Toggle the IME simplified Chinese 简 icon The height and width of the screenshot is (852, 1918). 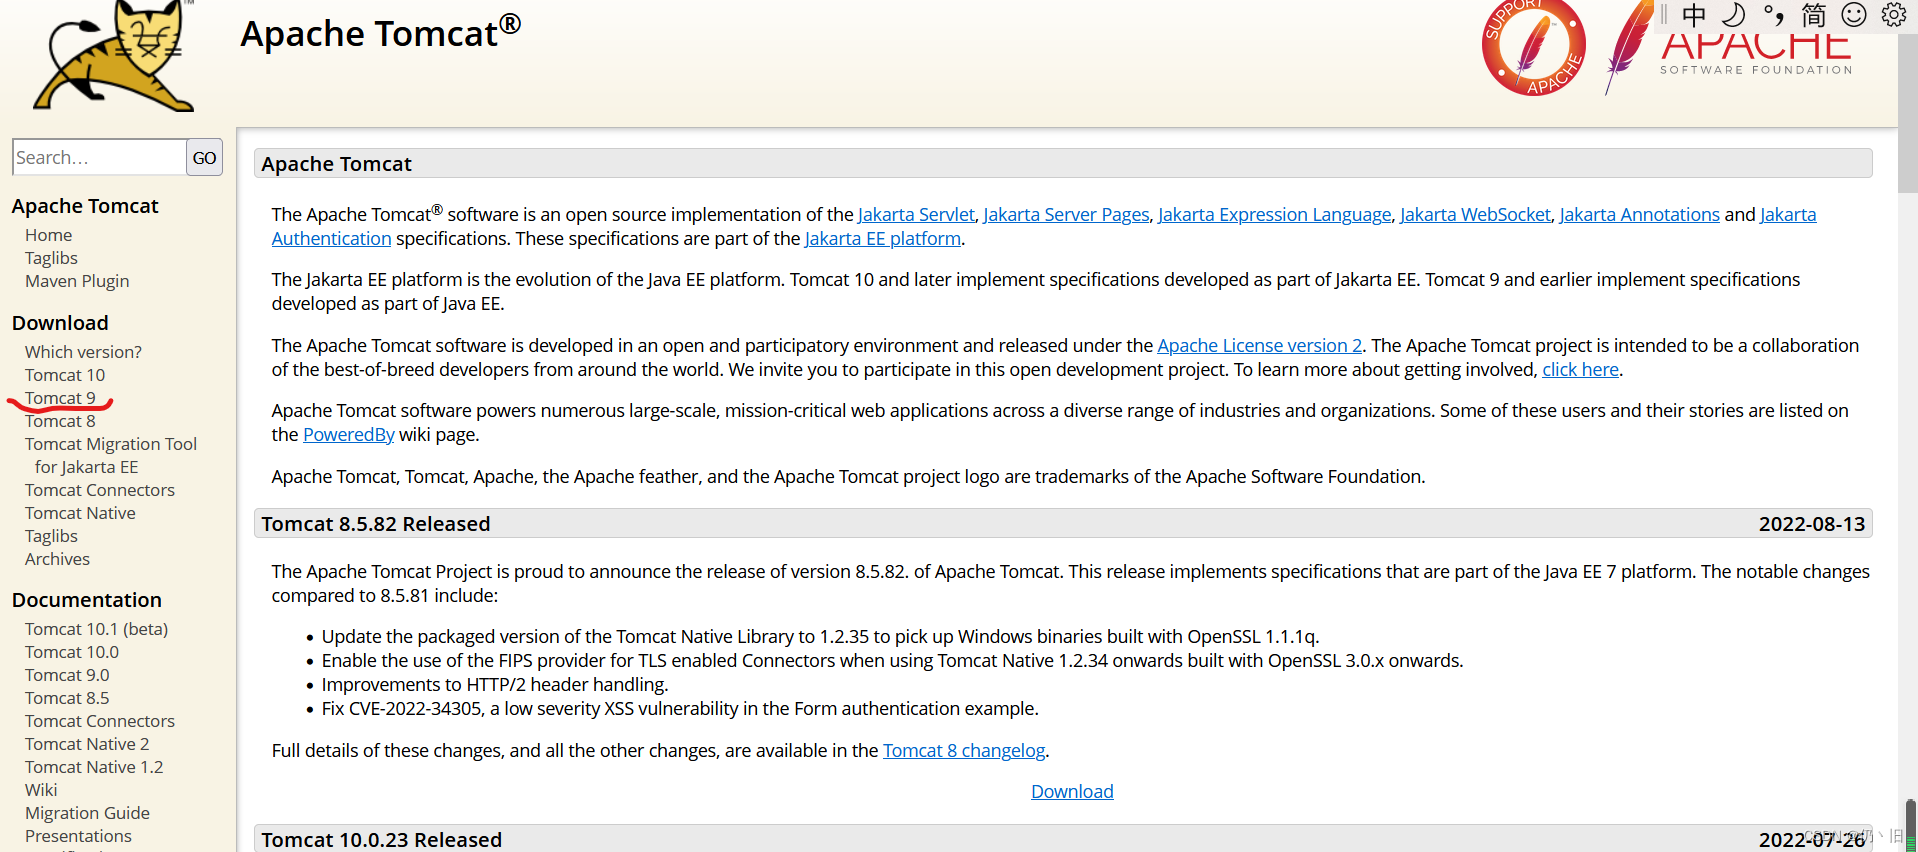click(1813, 15)
